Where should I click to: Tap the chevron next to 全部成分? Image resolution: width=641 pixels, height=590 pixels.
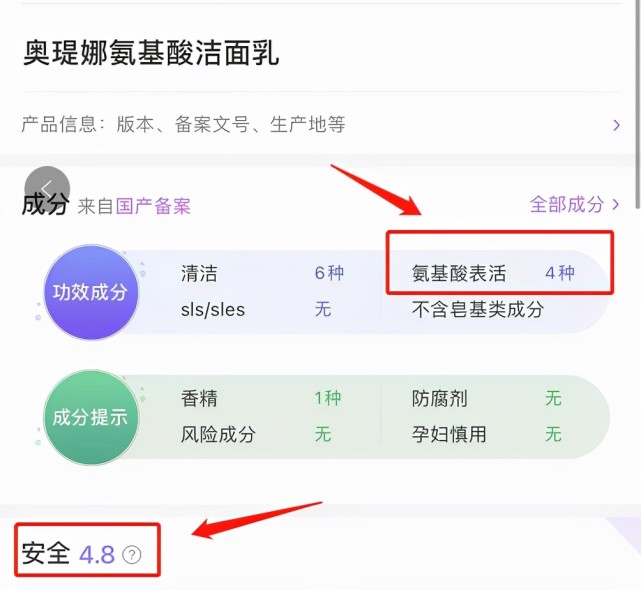click(616, 204)
